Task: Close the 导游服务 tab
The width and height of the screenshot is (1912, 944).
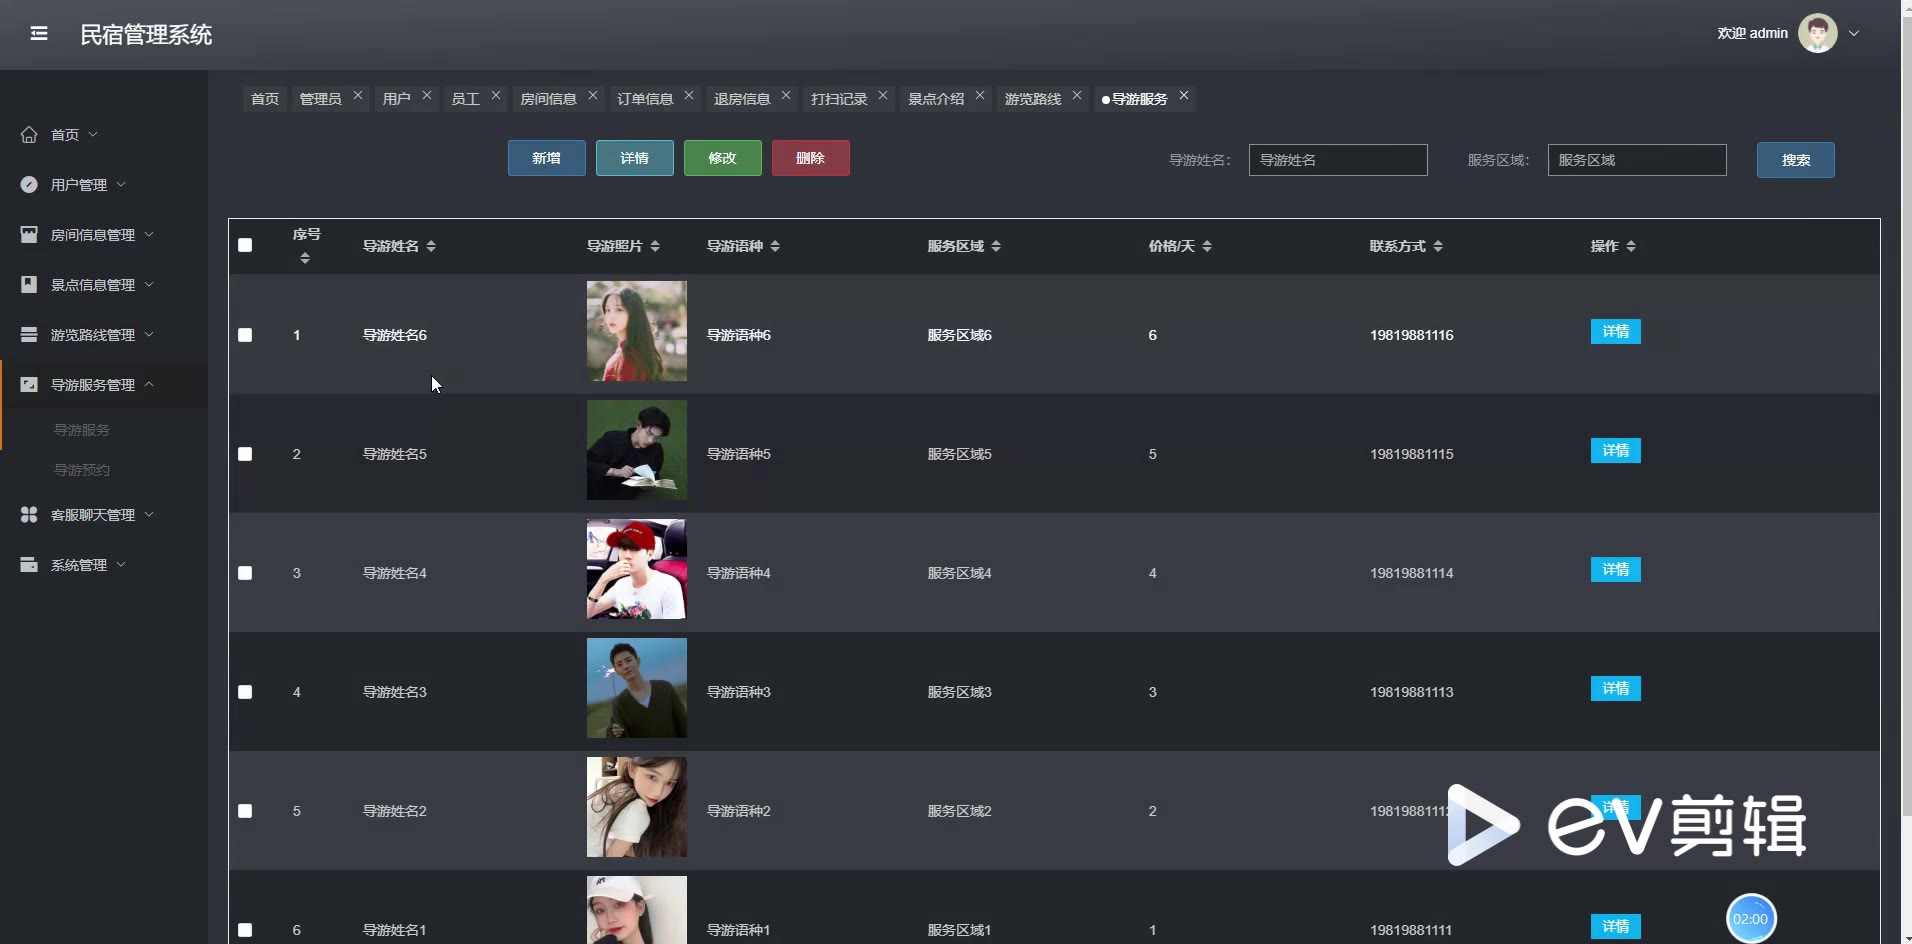Action: pyautogui.click(x=1184, y=95)
